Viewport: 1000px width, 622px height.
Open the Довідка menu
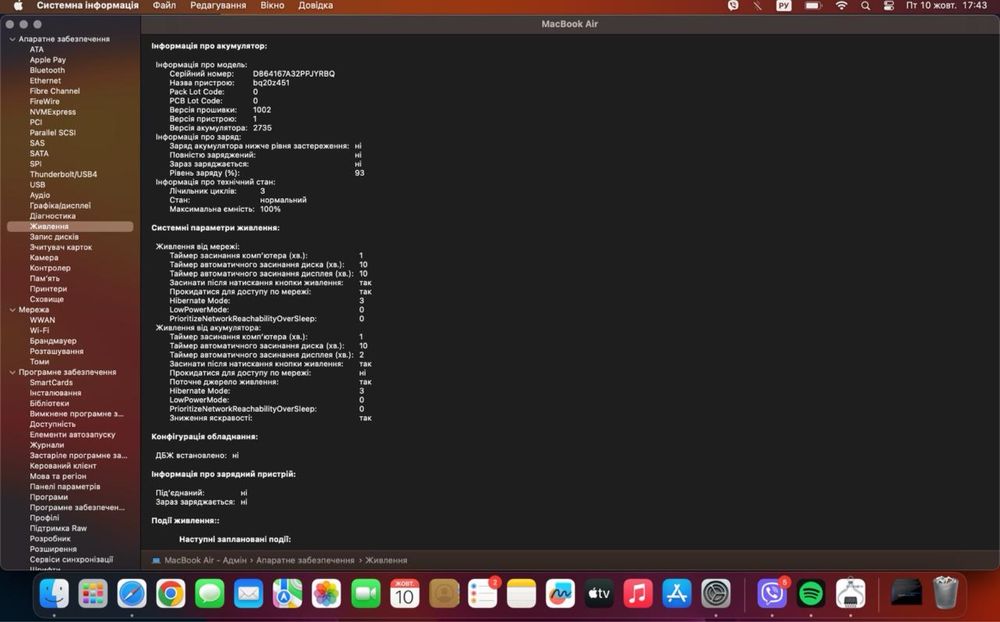coord(315,6)
